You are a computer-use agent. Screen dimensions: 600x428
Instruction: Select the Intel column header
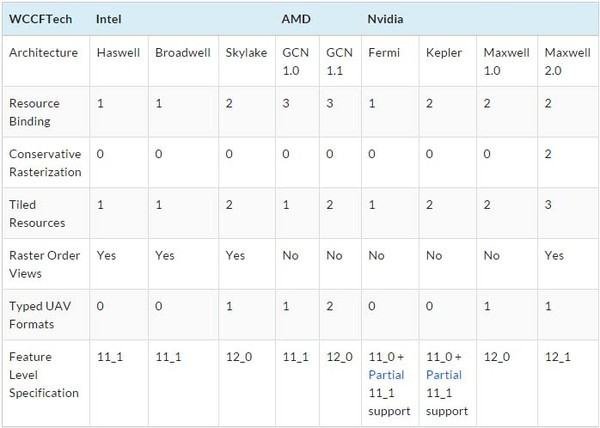(110, 19)
